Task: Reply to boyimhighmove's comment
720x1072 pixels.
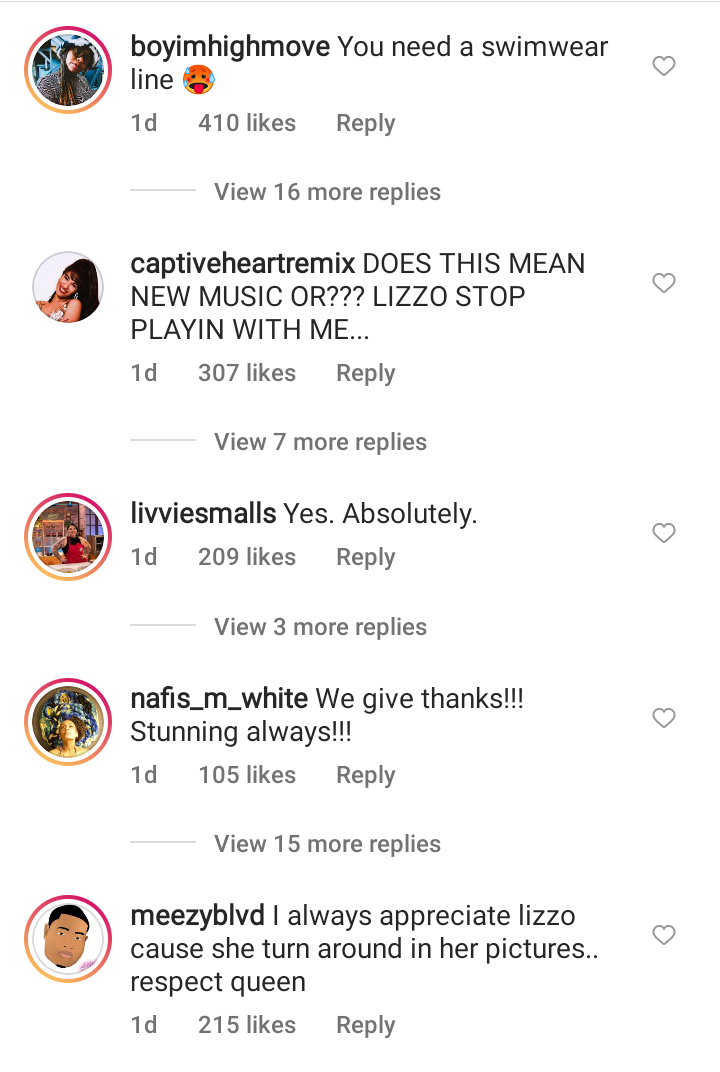Action: (365, 123)
